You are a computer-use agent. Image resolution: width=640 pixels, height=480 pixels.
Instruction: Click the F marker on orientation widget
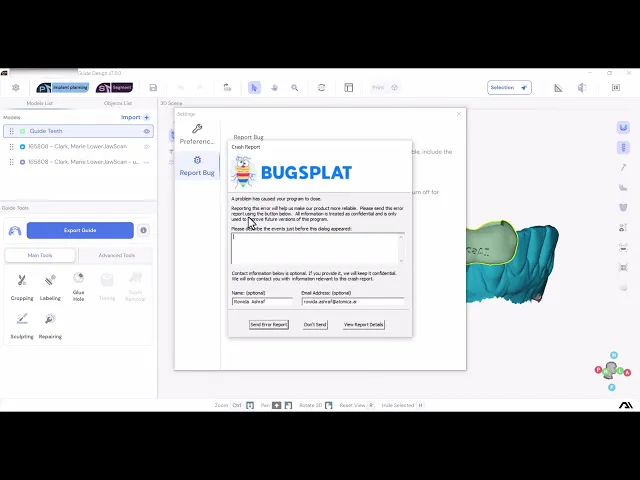611,387
